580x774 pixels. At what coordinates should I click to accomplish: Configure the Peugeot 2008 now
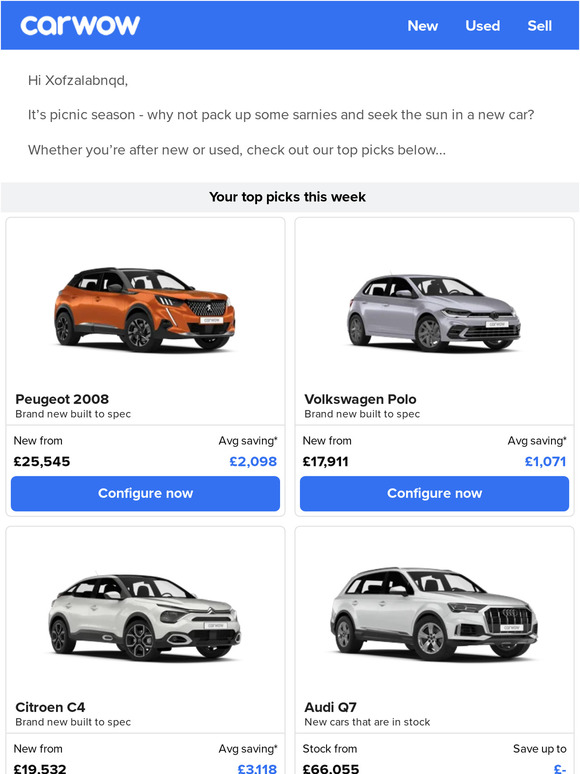(x=145, y=493)
